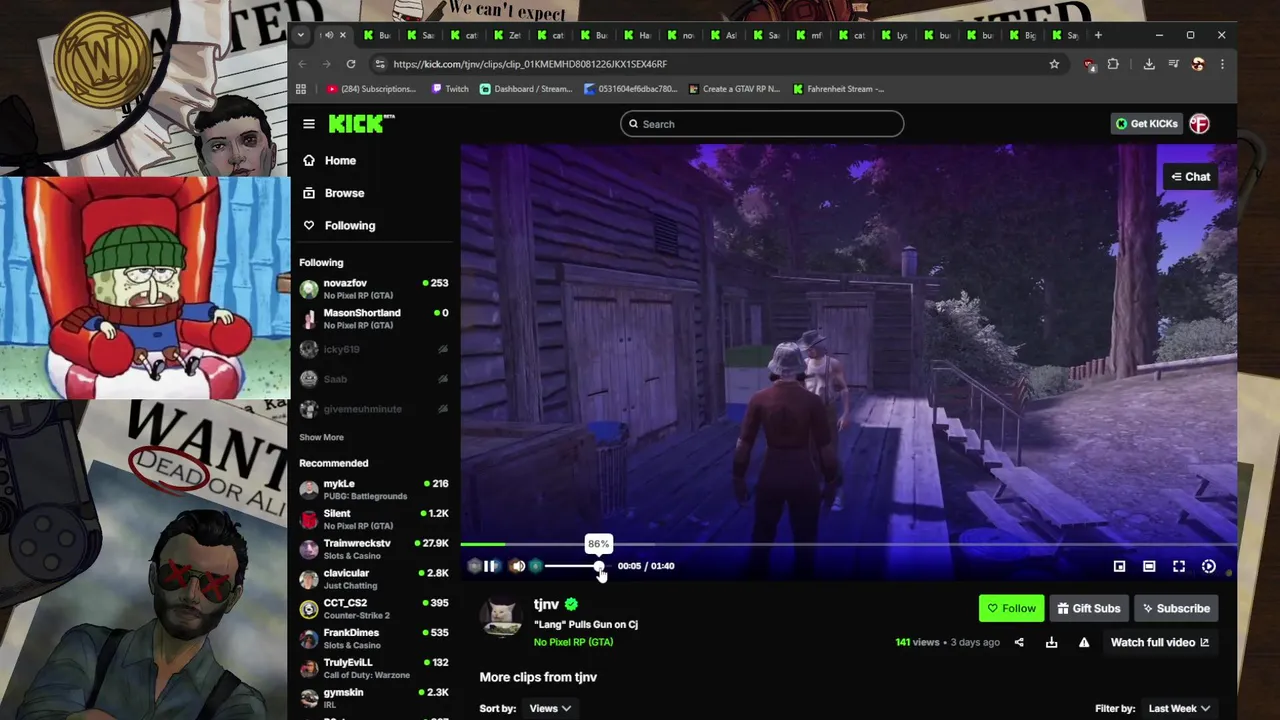Report the clip with warning icon
Image resolution: width=1280 pixels, height=720 pixels.
coord(1084,642)
